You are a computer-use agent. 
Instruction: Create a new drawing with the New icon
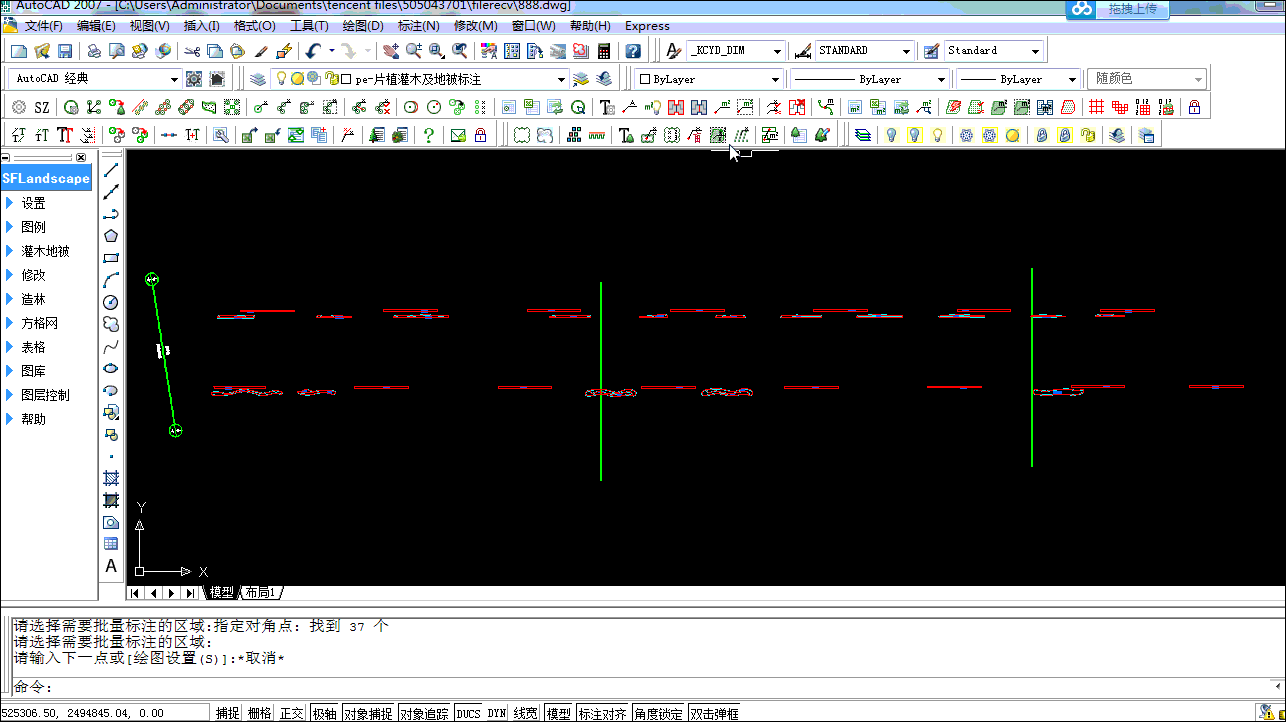(19, 51)
